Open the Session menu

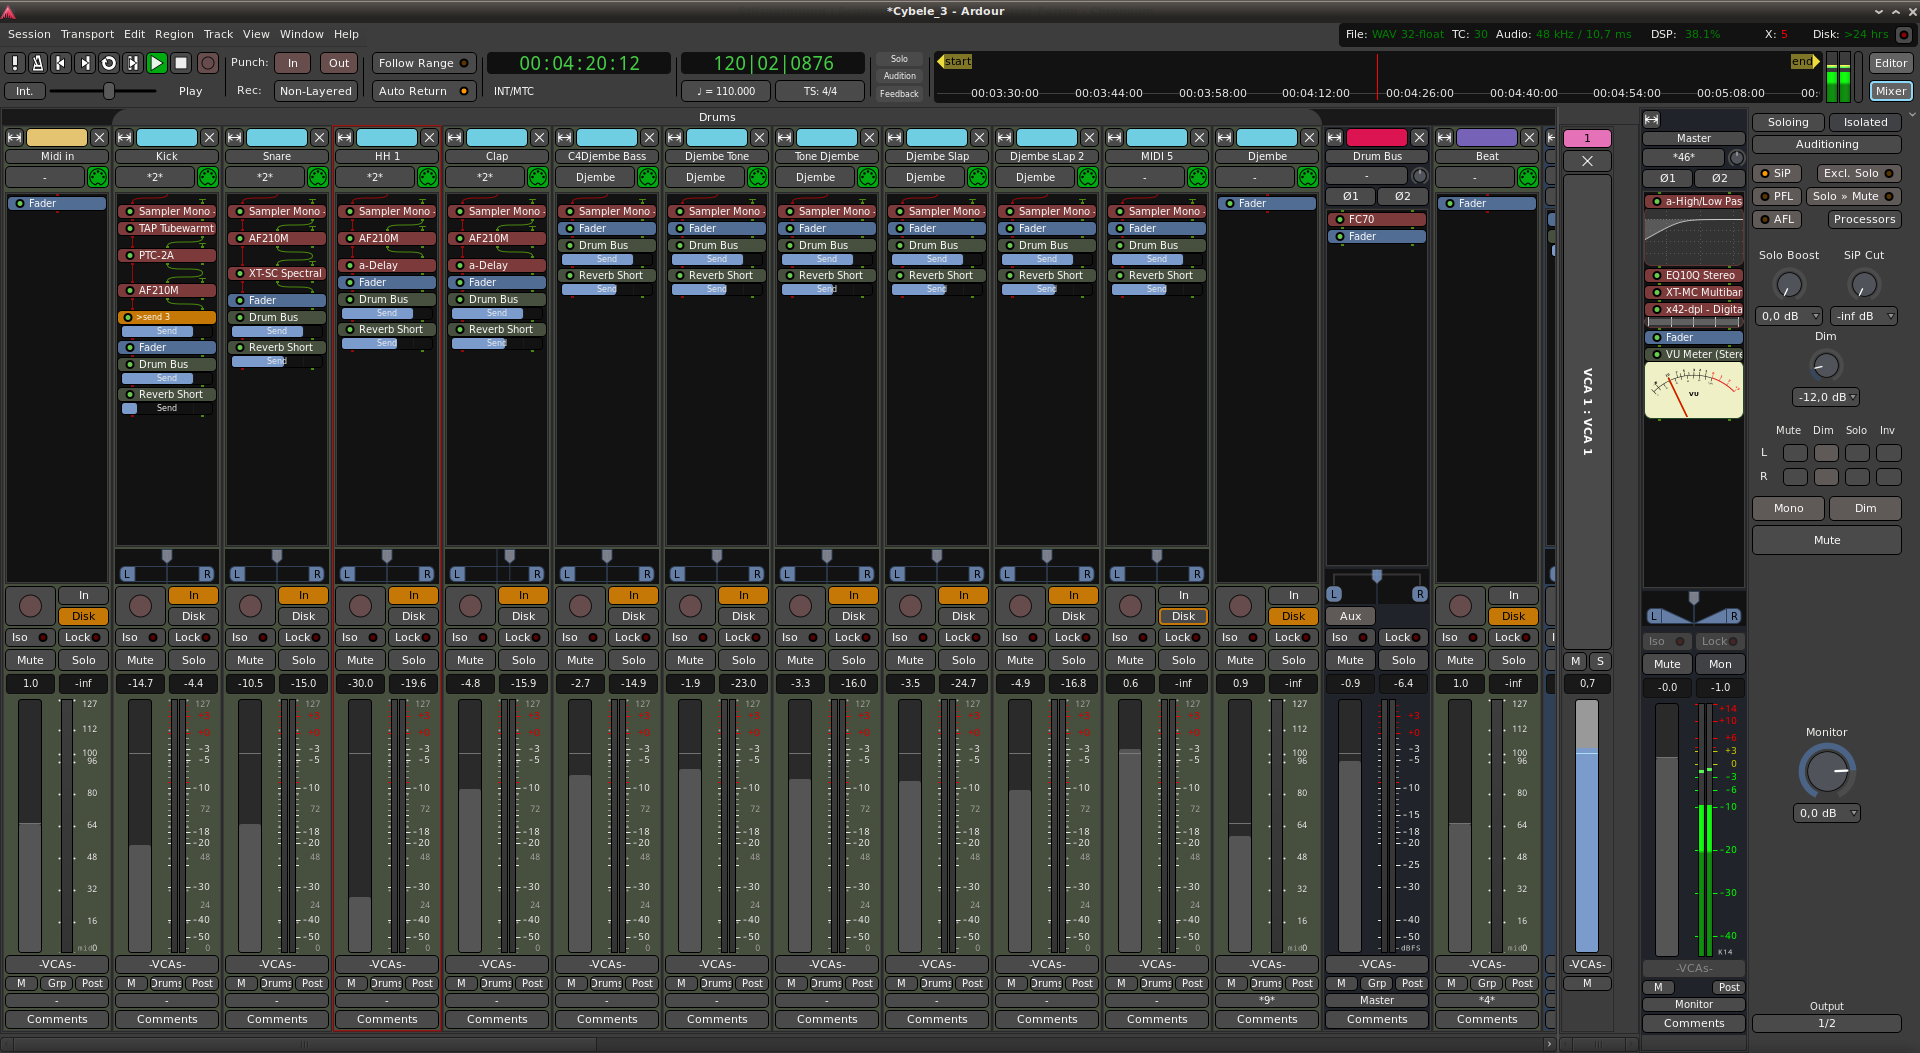click(29, 34)
